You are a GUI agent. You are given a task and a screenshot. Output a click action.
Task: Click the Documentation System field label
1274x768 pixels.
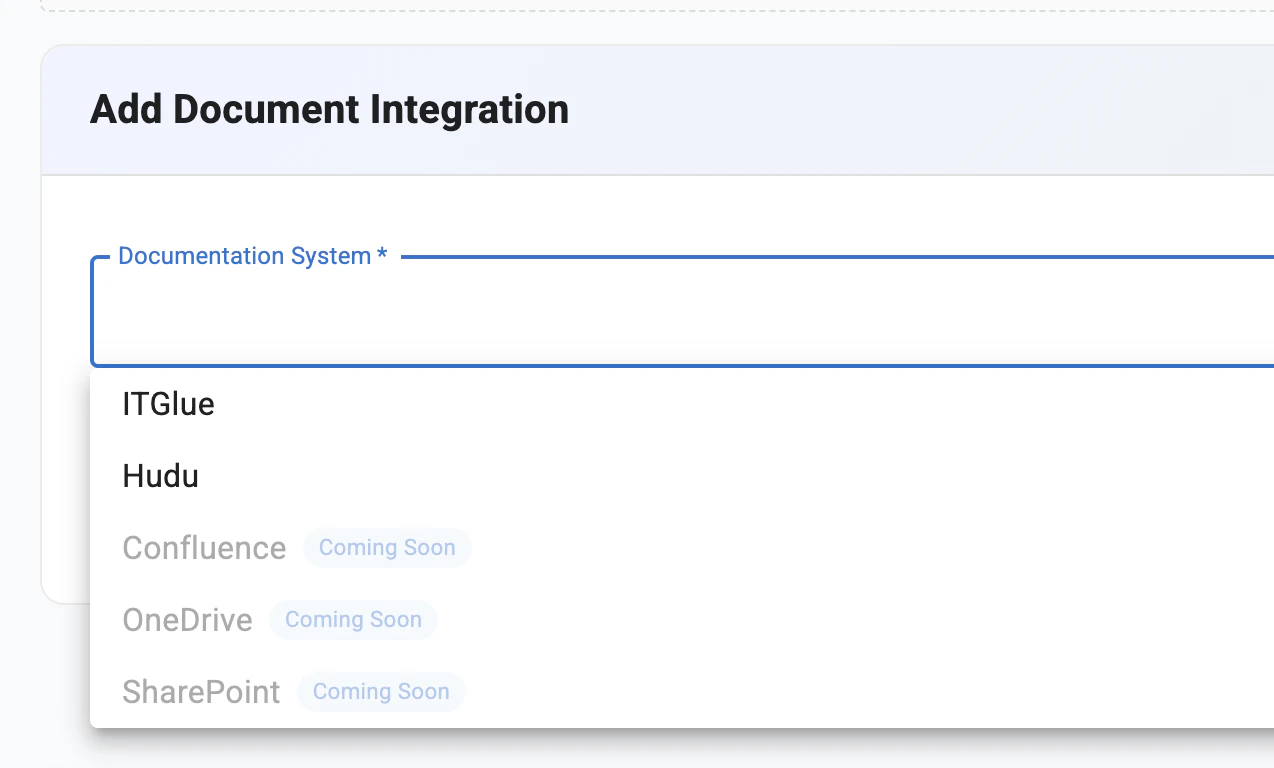pyautogui.click(x=245, y=256)
